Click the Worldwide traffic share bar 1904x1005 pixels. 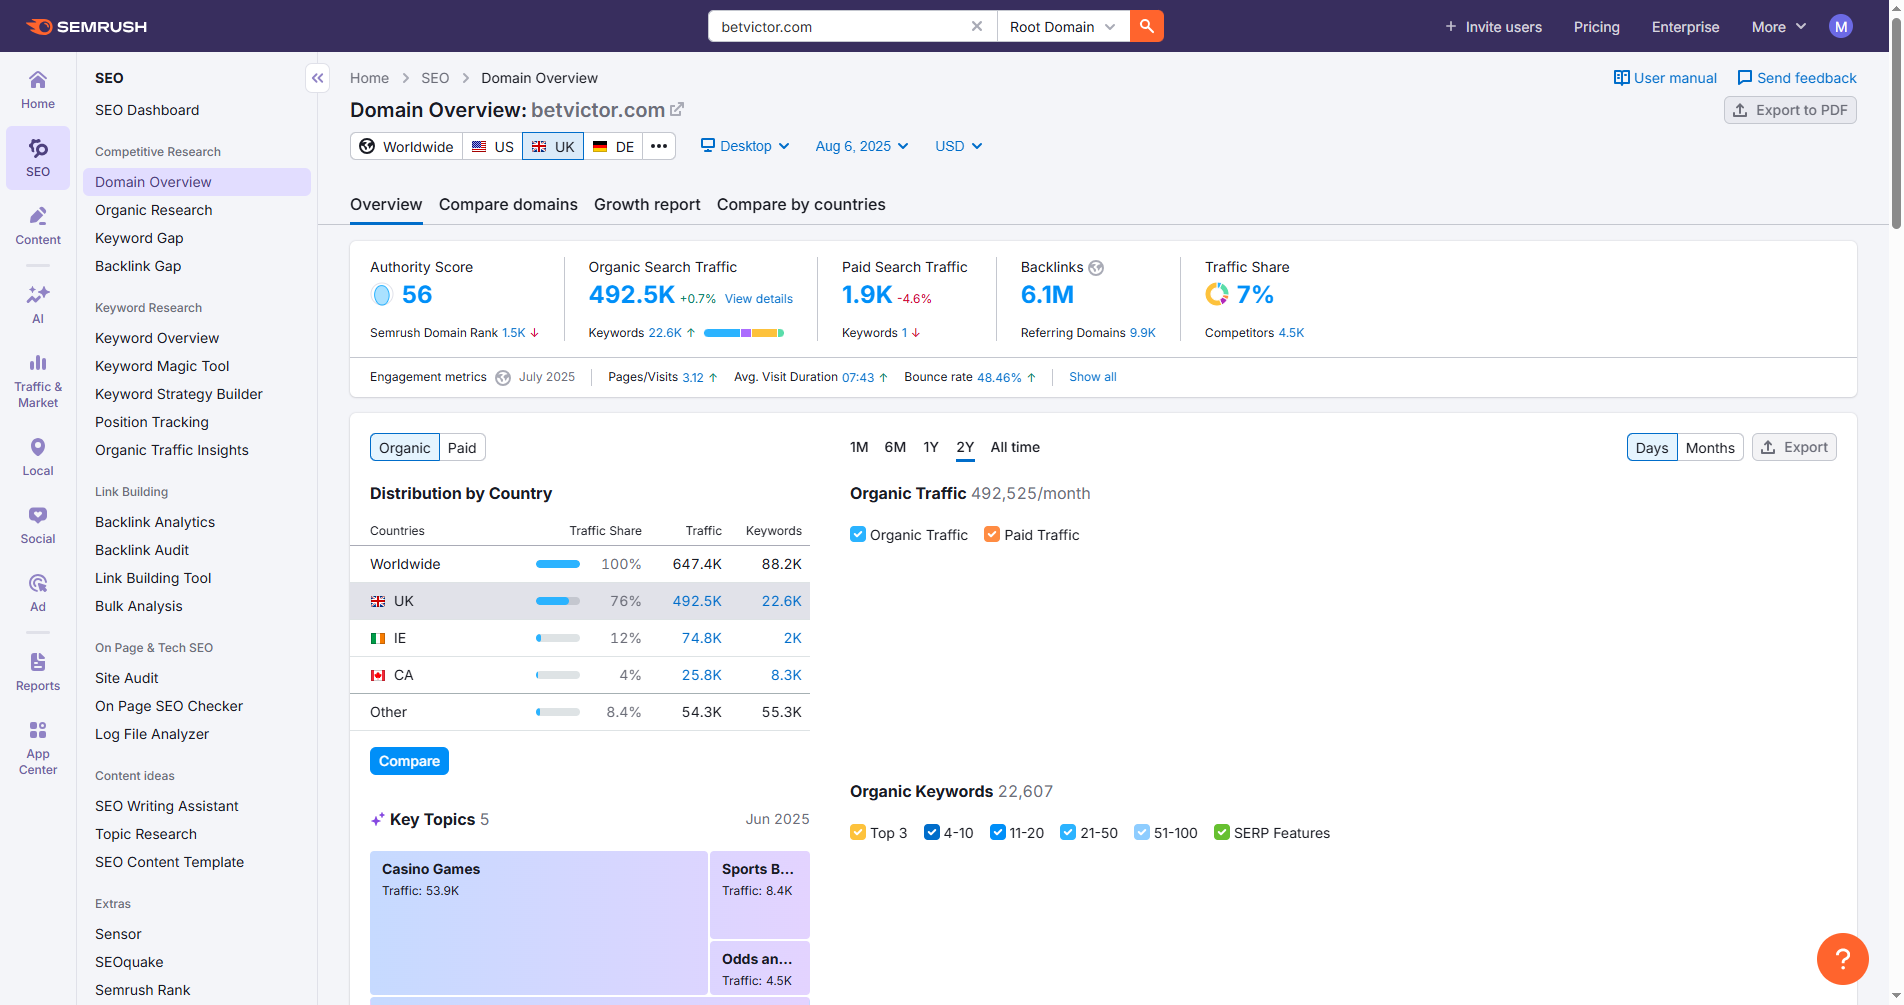558,564
